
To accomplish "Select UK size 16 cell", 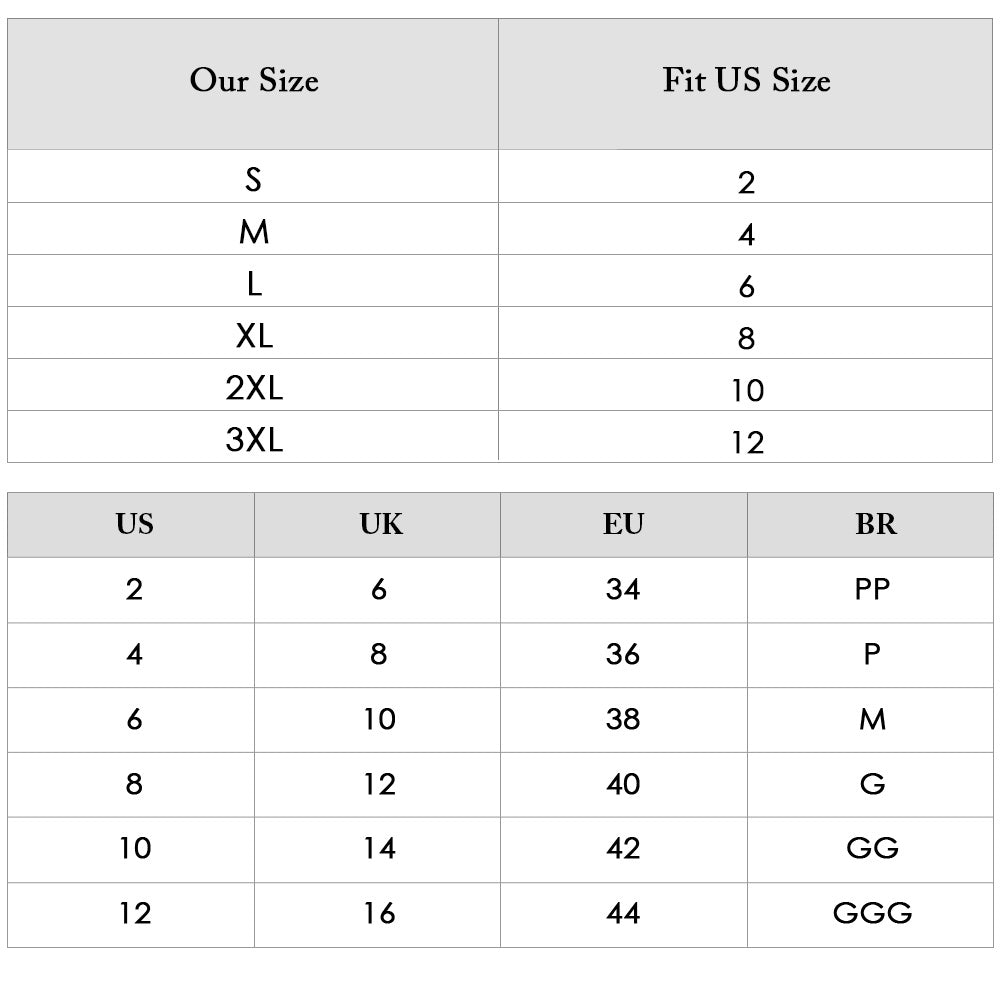I will coord(380,913).
